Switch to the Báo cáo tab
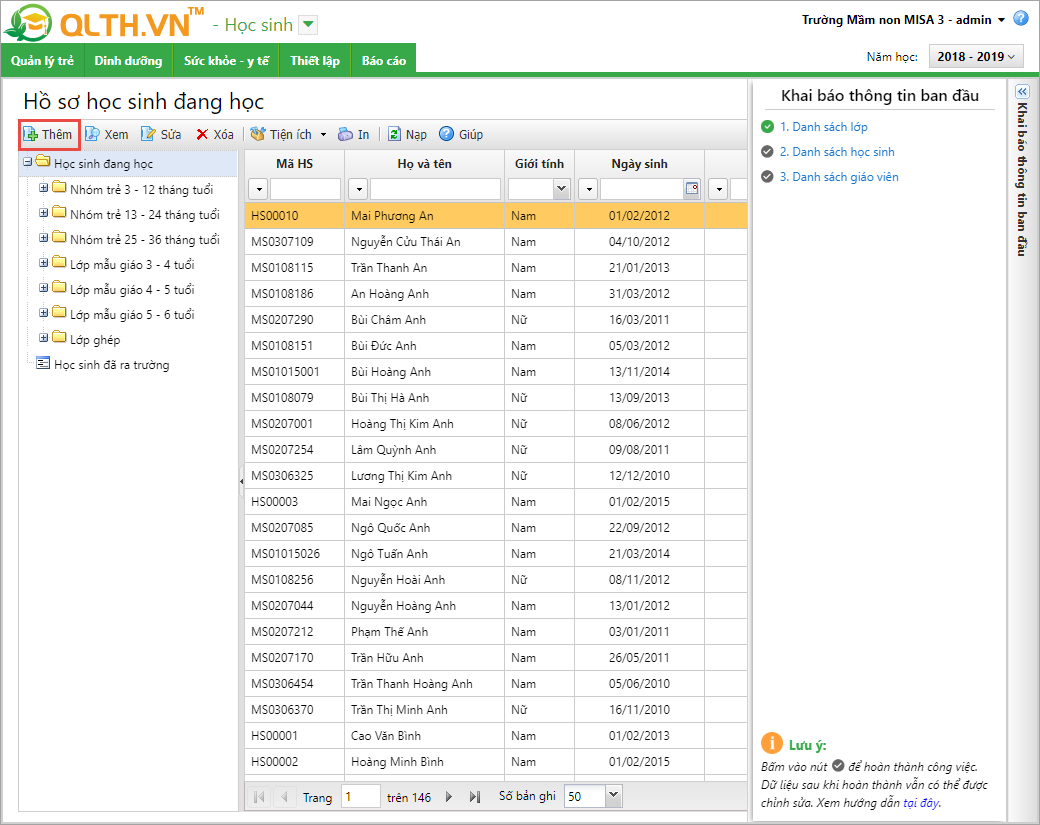This screenshot has height=825, width=1040. pyautogui.click(x=384, y=61)
